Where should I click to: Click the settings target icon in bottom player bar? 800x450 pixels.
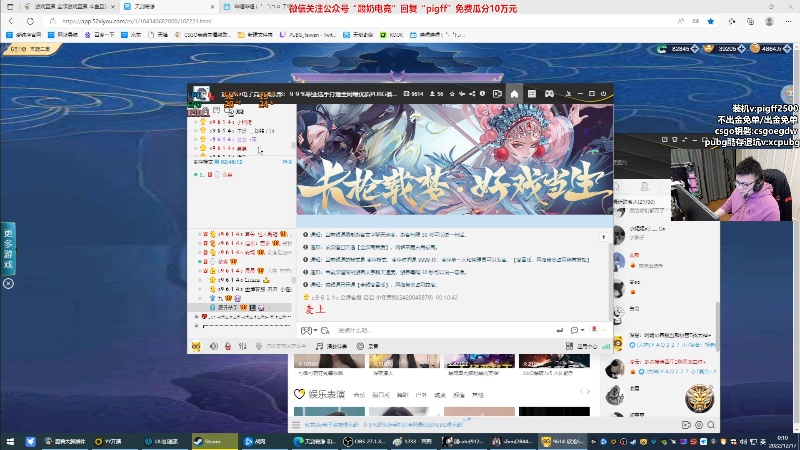[x=699, y=424]
